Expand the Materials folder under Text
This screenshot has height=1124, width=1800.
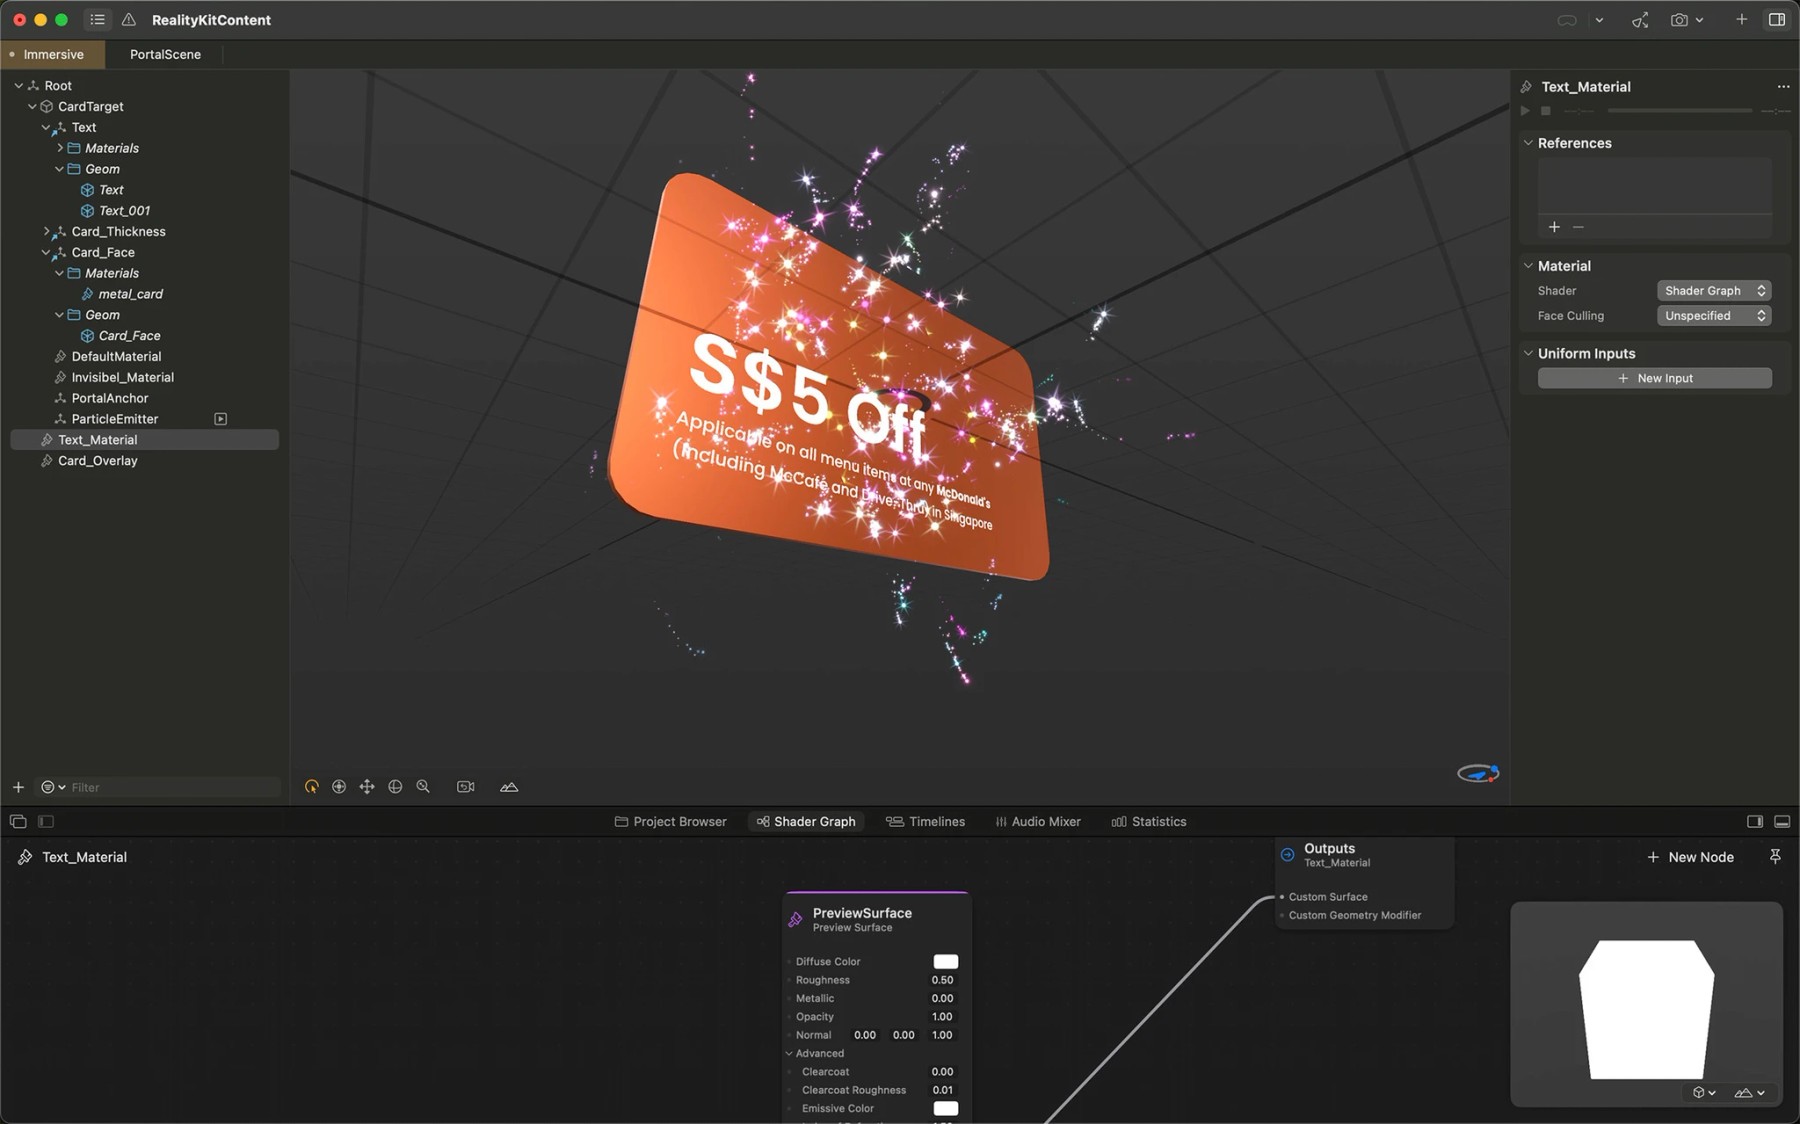coord(60,148)
